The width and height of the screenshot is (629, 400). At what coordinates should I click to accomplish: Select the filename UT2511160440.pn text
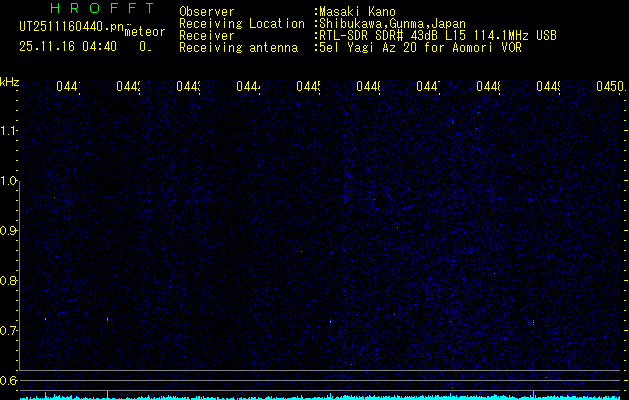72,27
